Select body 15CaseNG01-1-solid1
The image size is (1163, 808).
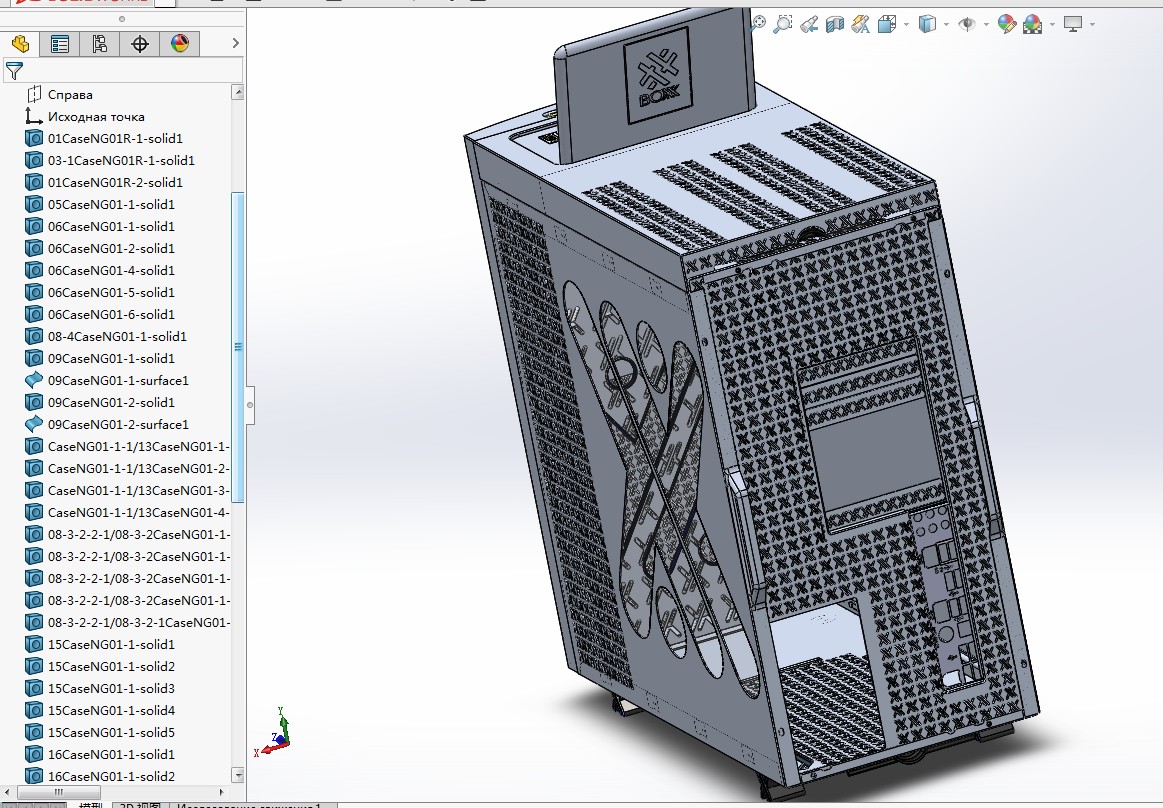(111, 644)
